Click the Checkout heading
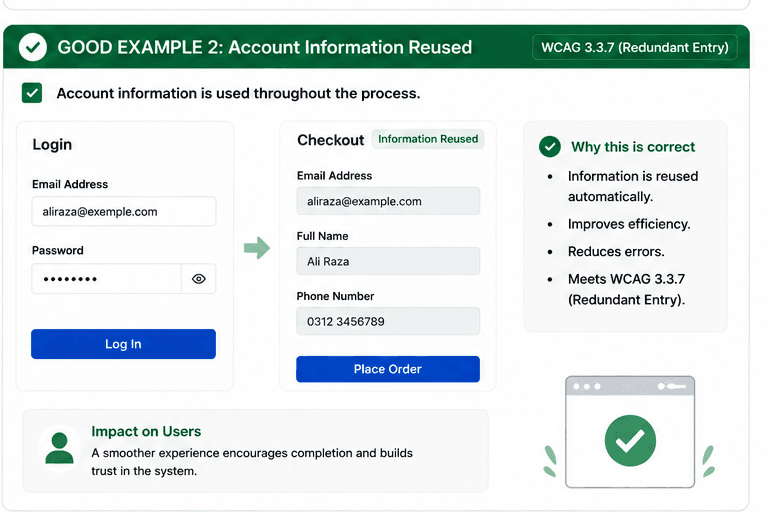Screen dimensions: 768x512 pos(331,140)
